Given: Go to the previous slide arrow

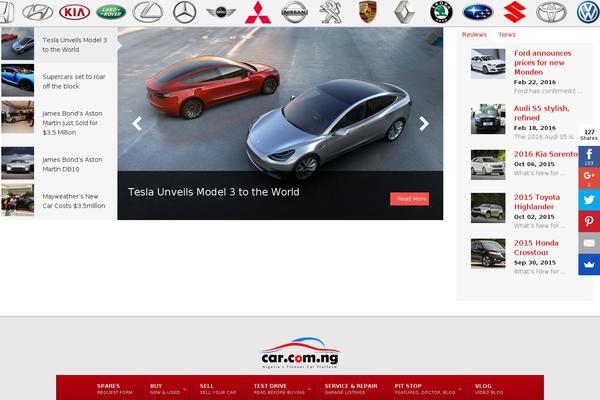Looking at the screenshot, I should pos(137,124).
